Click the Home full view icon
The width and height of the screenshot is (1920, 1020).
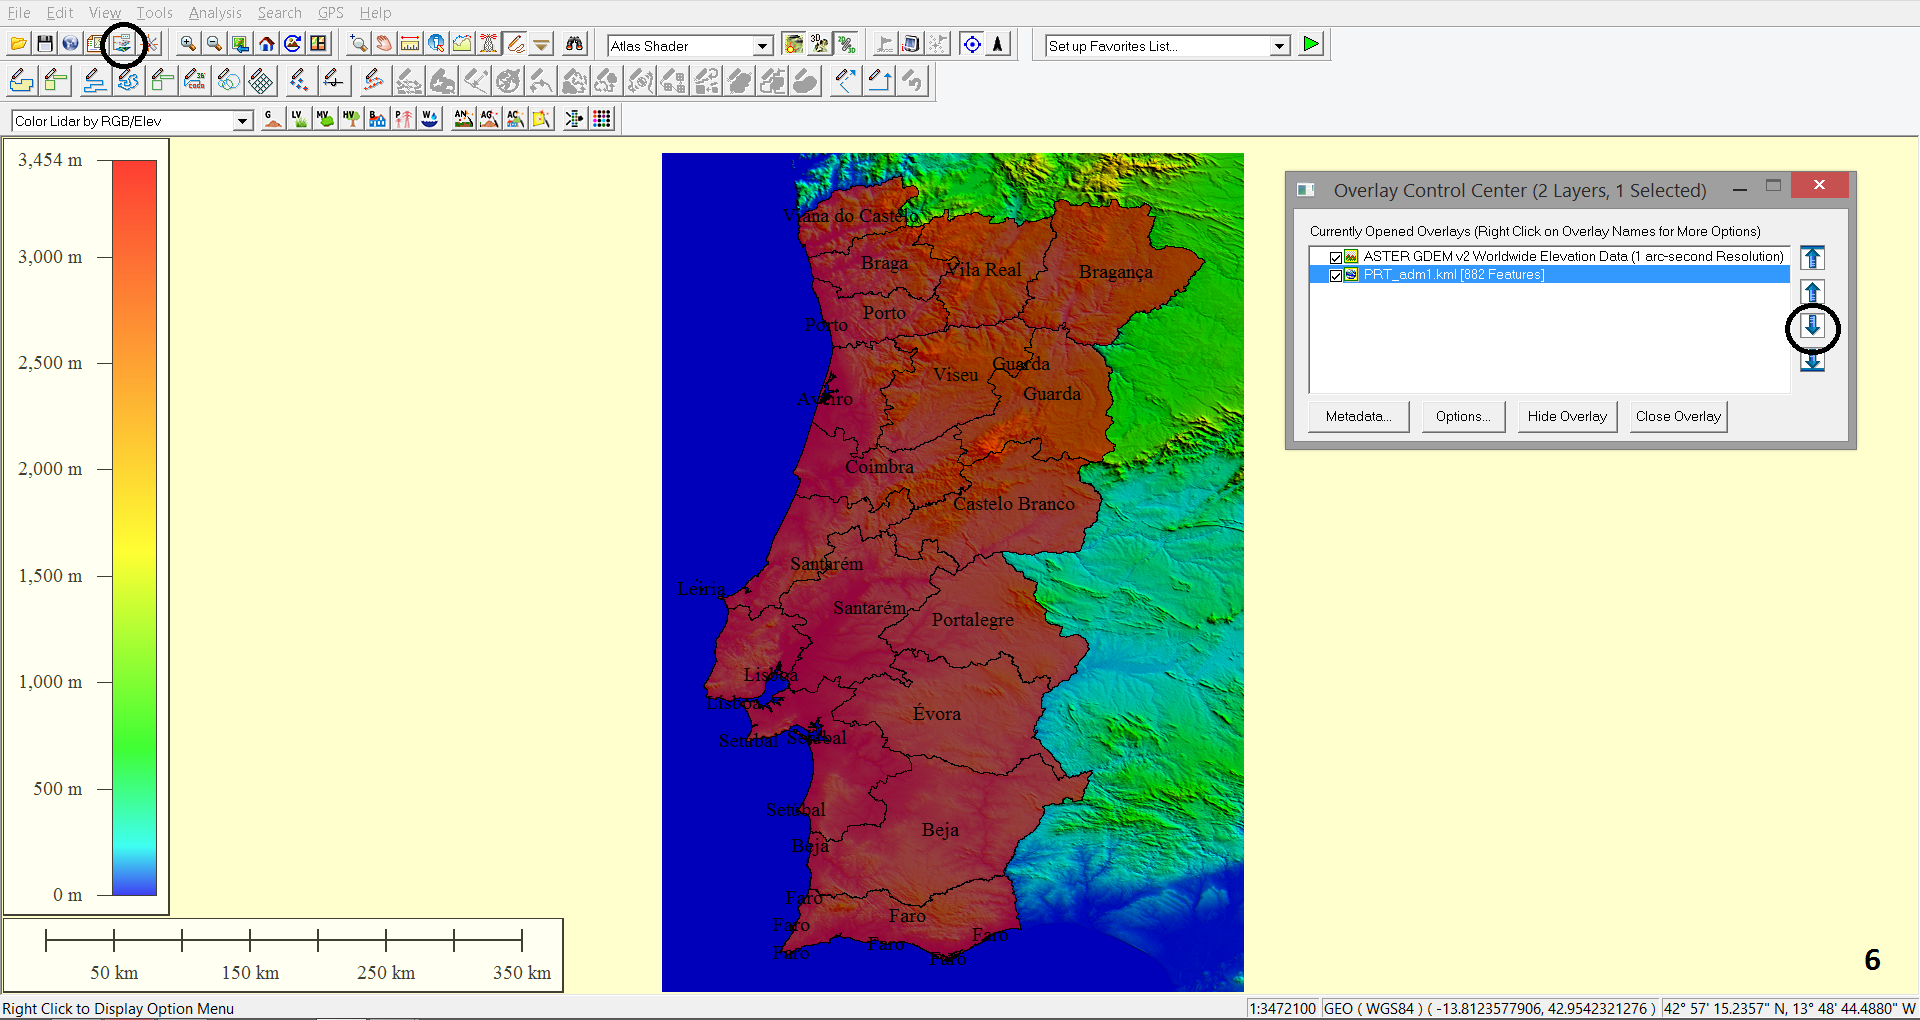click(266, 44)
